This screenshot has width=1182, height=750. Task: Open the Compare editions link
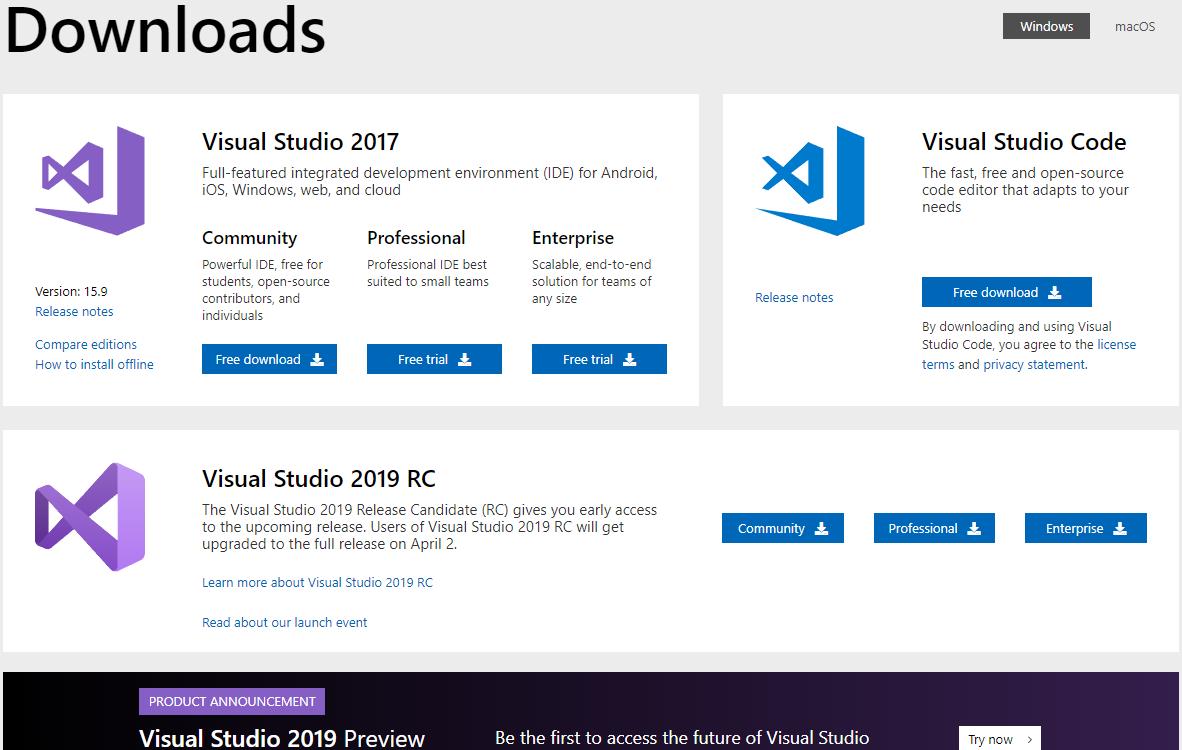pyautogui.click(x=86, y=345)
